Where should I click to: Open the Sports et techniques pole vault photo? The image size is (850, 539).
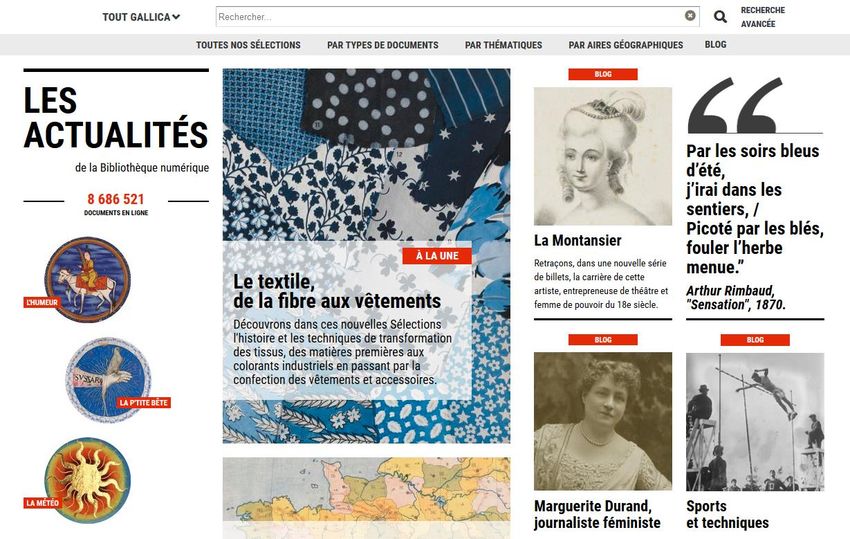pyautogui.click(x=755, y=421)
